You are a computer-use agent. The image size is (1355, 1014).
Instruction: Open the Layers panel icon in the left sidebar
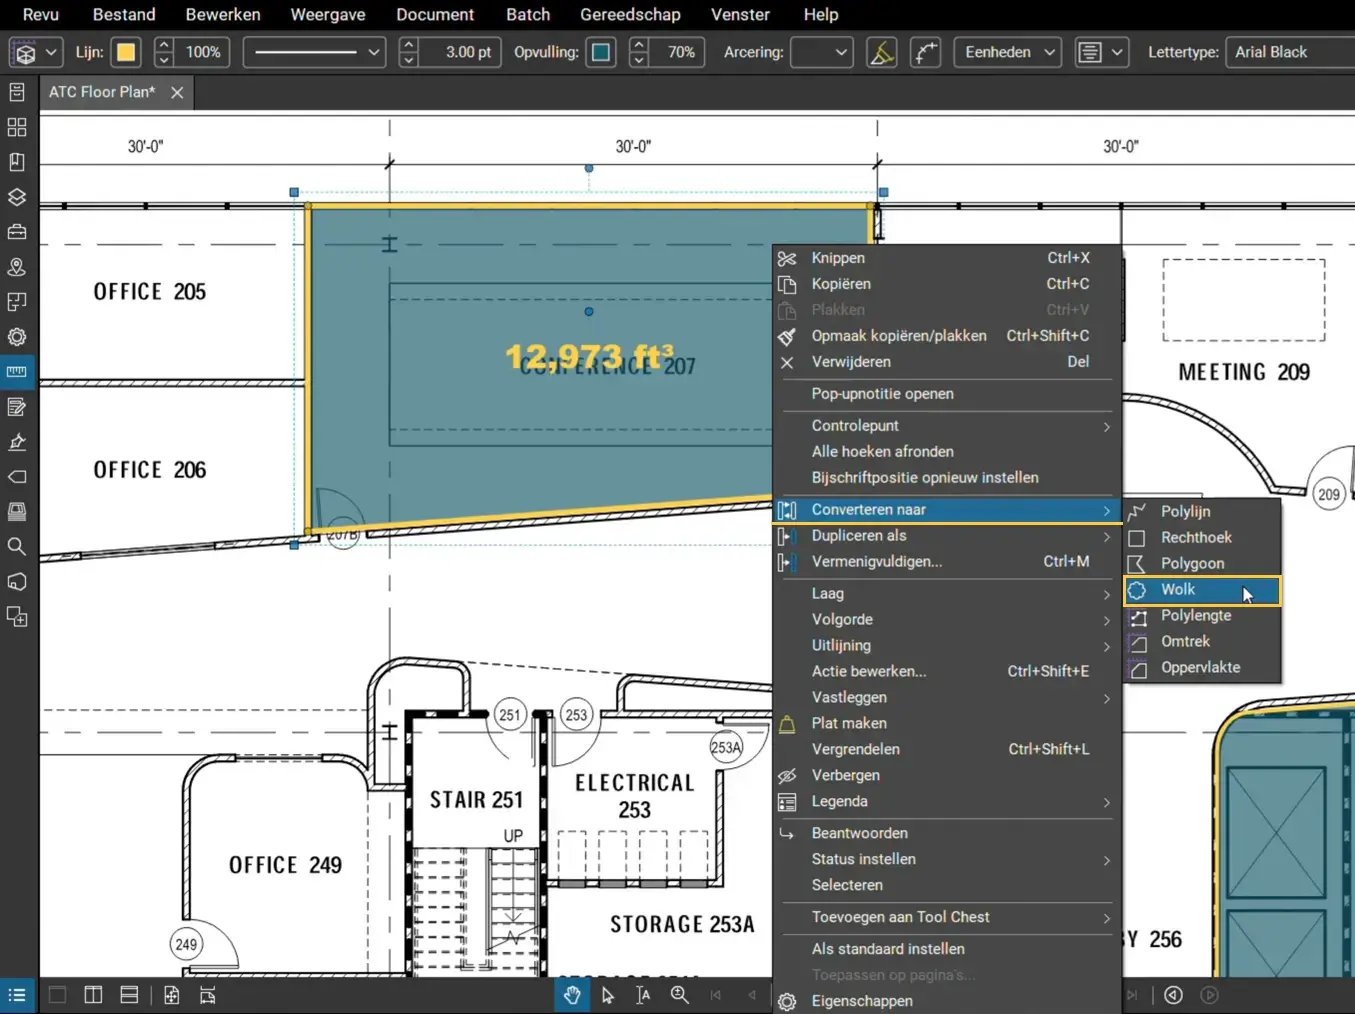pos(17,197)
